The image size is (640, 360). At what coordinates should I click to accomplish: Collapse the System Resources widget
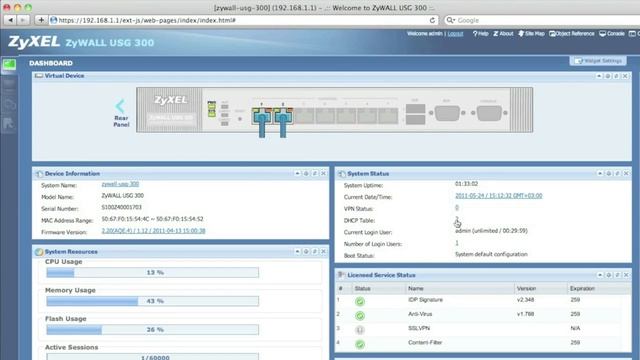tap(298, 251)
